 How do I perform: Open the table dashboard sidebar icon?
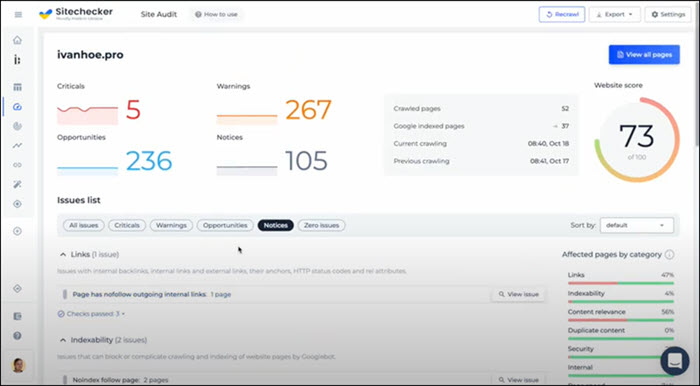tap(17, 87)
